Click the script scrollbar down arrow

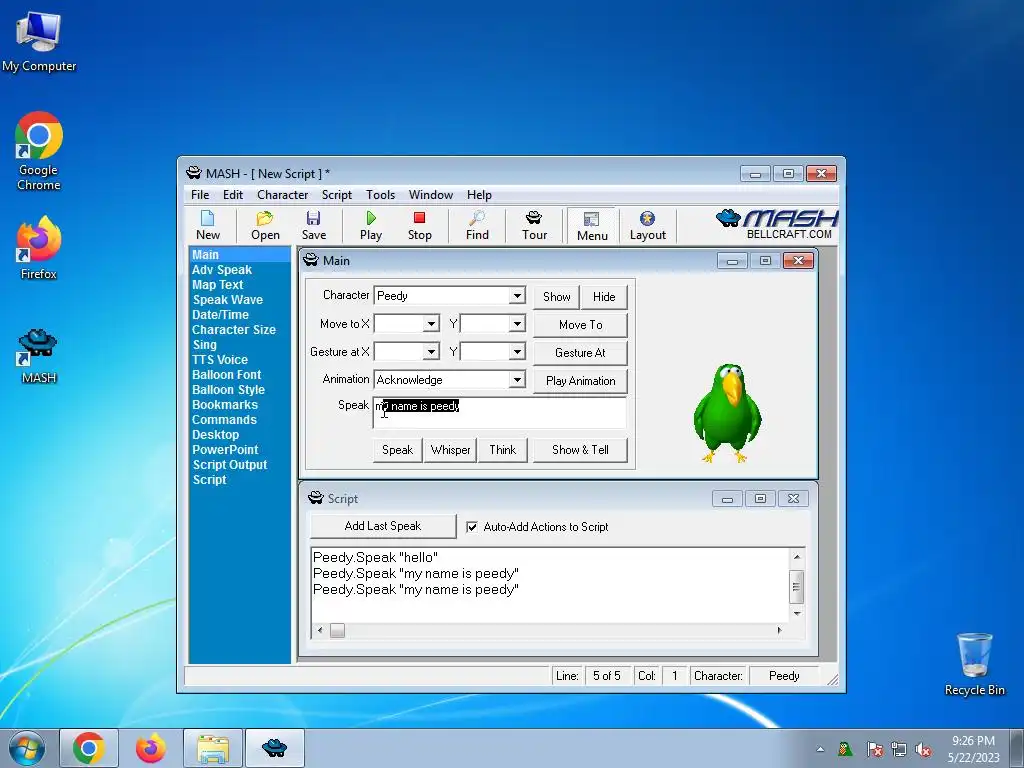pos(797,614)
